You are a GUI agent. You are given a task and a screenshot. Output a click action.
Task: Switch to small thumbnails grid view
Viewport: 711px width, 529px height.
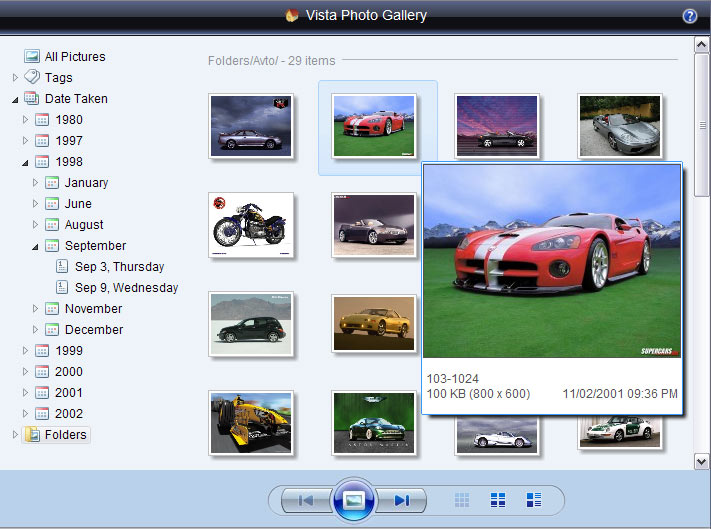[x=462, y=500]
